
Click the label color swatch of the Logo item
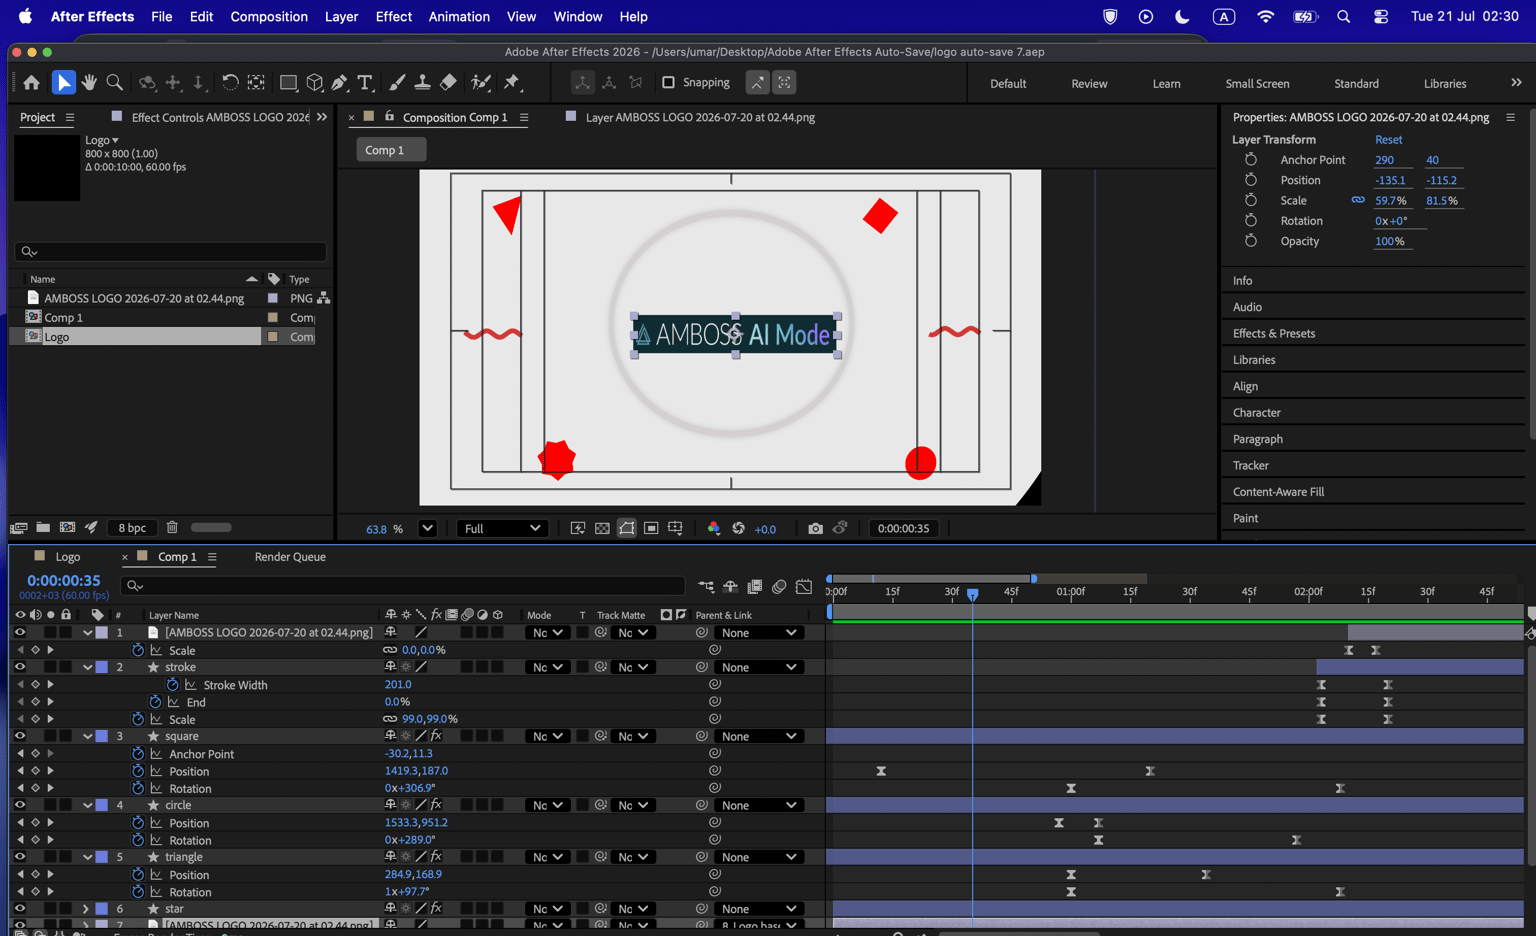[272, 337]
